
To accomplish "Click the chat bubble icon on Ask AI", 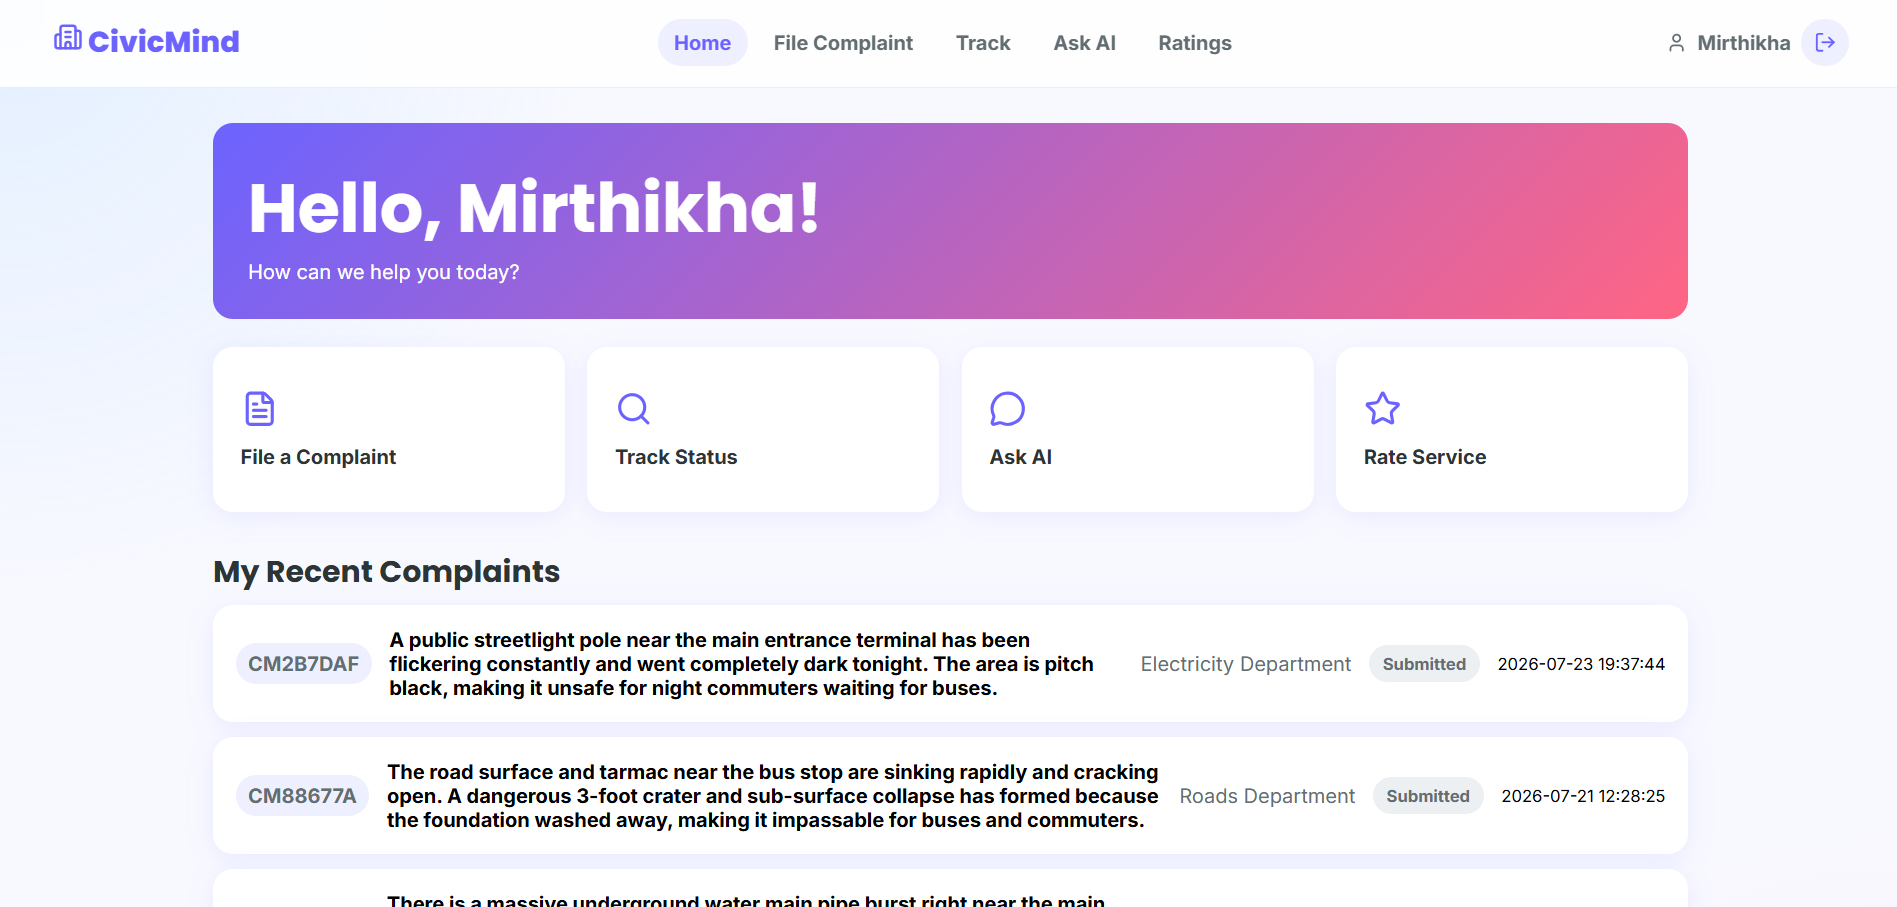I will tap(1007, 408).
